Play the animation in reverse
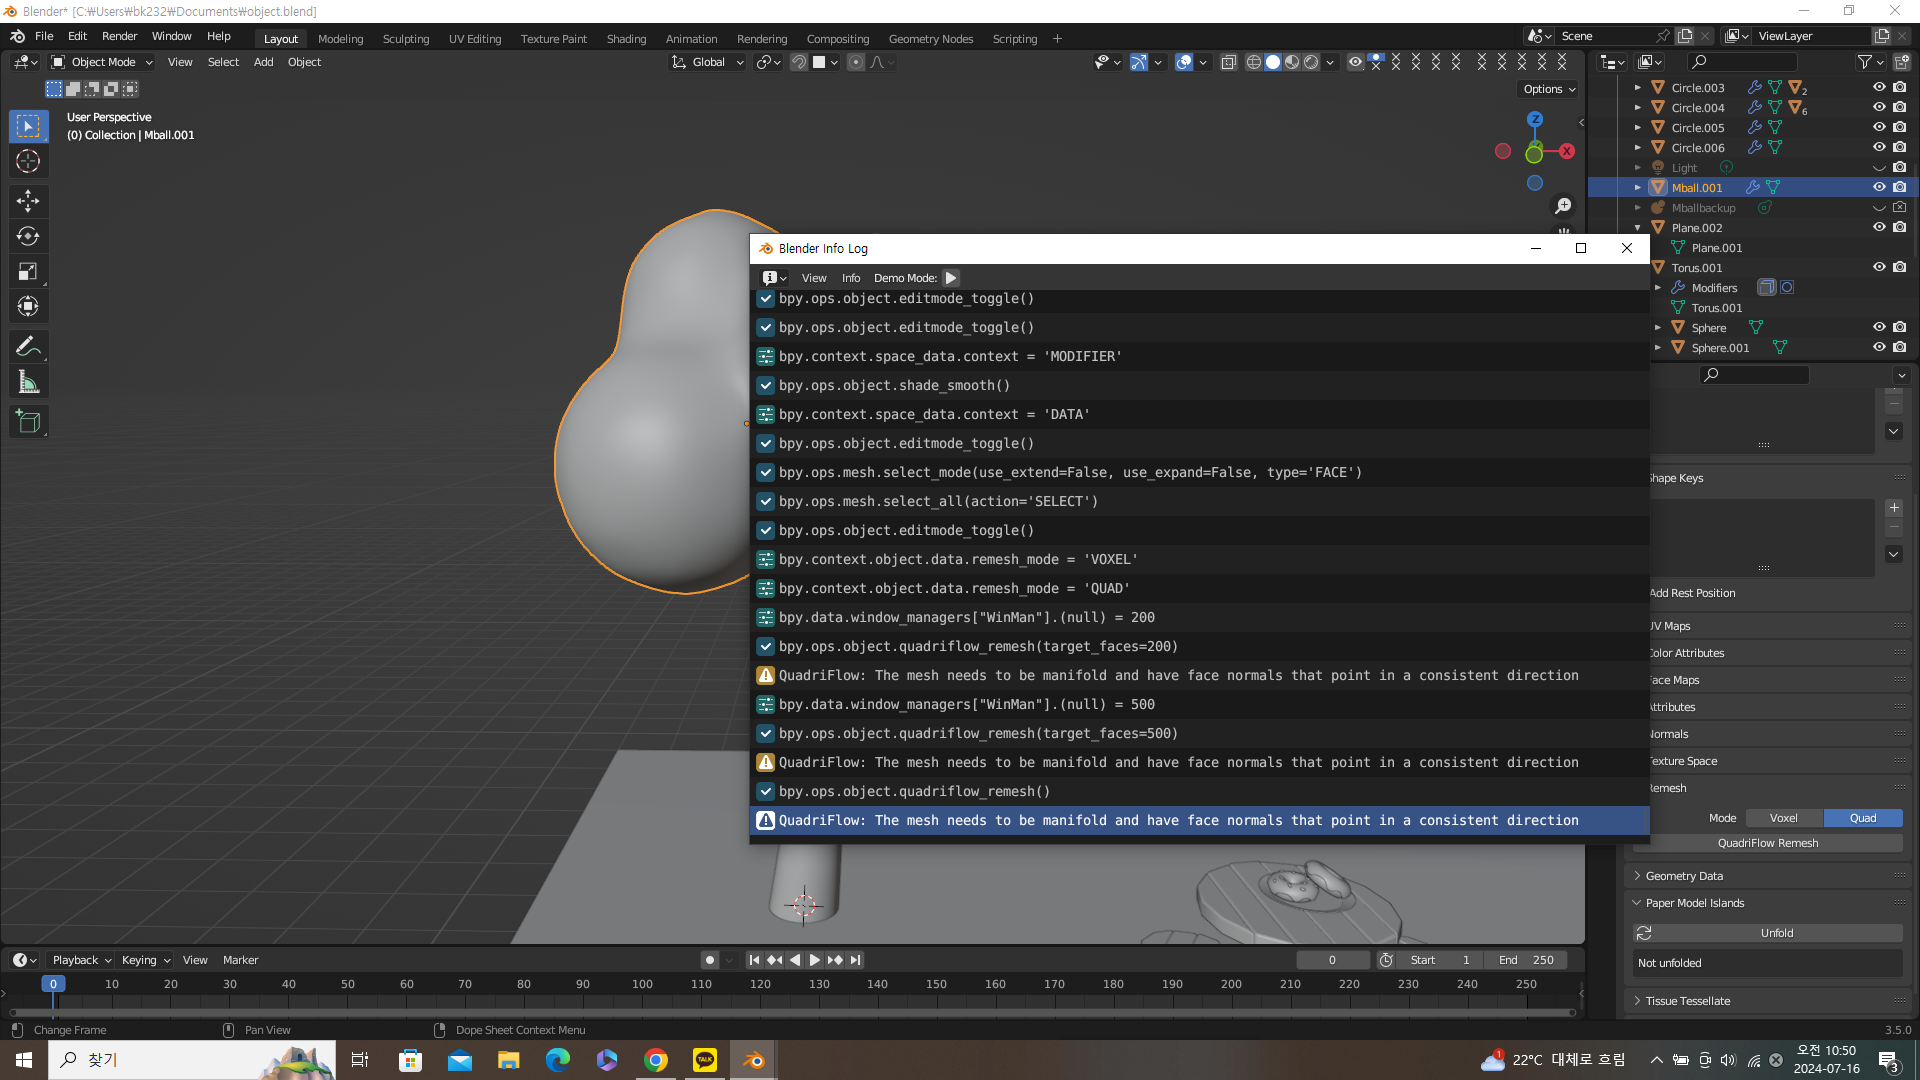The height and width of the screenshot is (1080, 1920). pos(795,960)
